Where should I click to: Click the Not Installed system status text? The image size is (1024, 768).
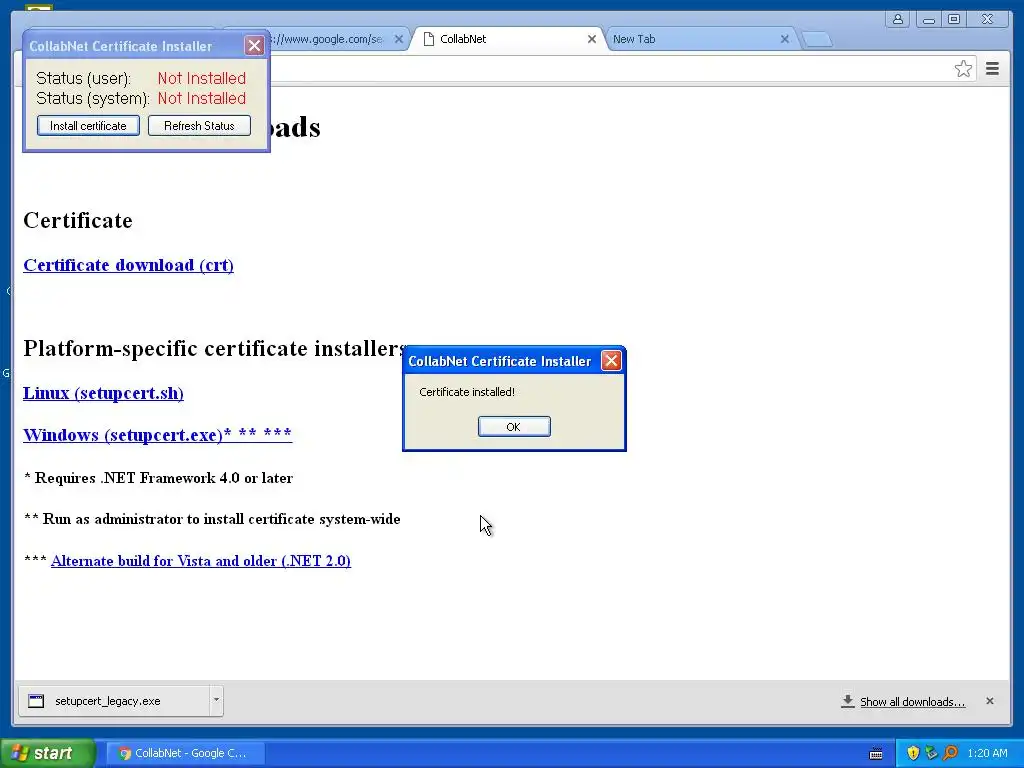point(202,99)
